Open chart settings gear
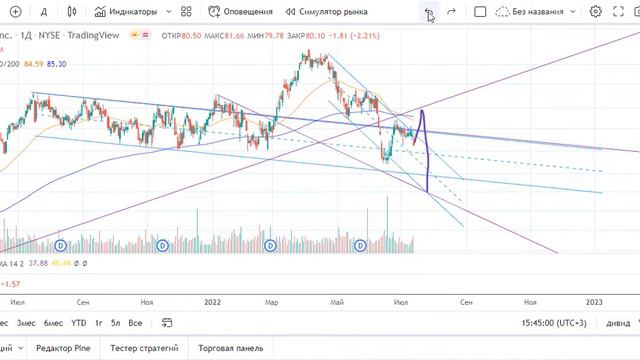This screenshot has width=640, height=360. click(x=596, y=12)
